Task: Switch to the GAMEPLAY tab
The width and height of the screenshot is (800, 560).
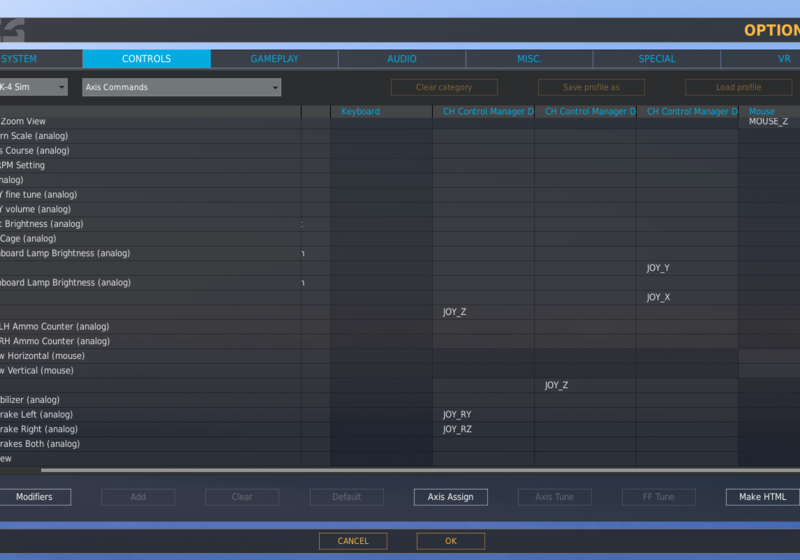Action: coord(274,59)
